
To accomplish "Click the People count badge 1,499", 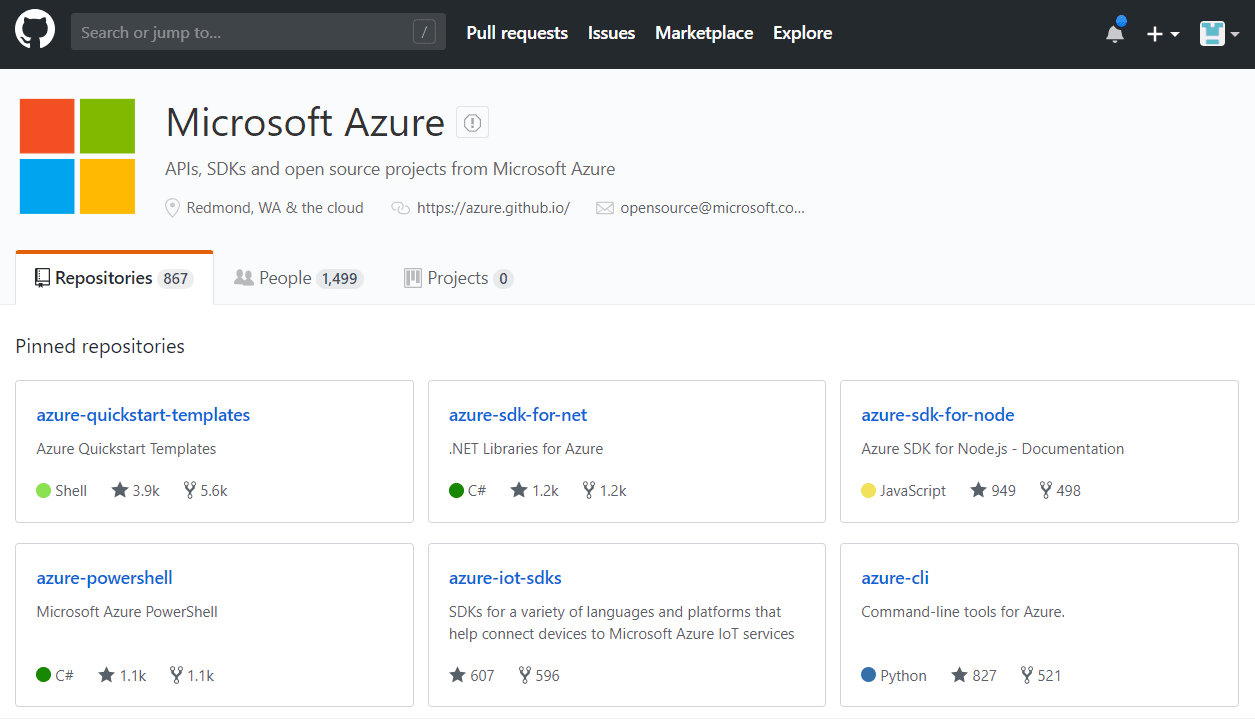I will click(x=340, y=279).
